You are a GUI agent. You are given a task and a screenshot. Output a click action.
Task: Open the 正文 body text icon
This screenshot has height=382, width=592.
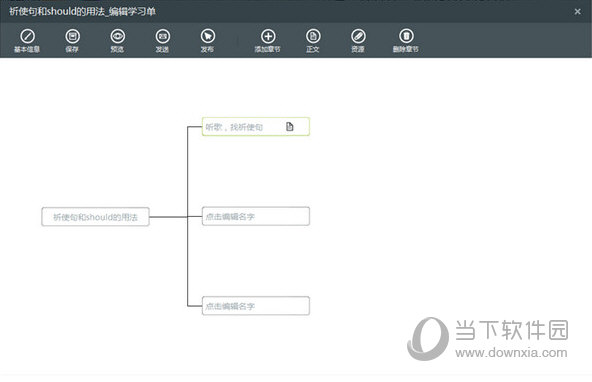[313, 36]
